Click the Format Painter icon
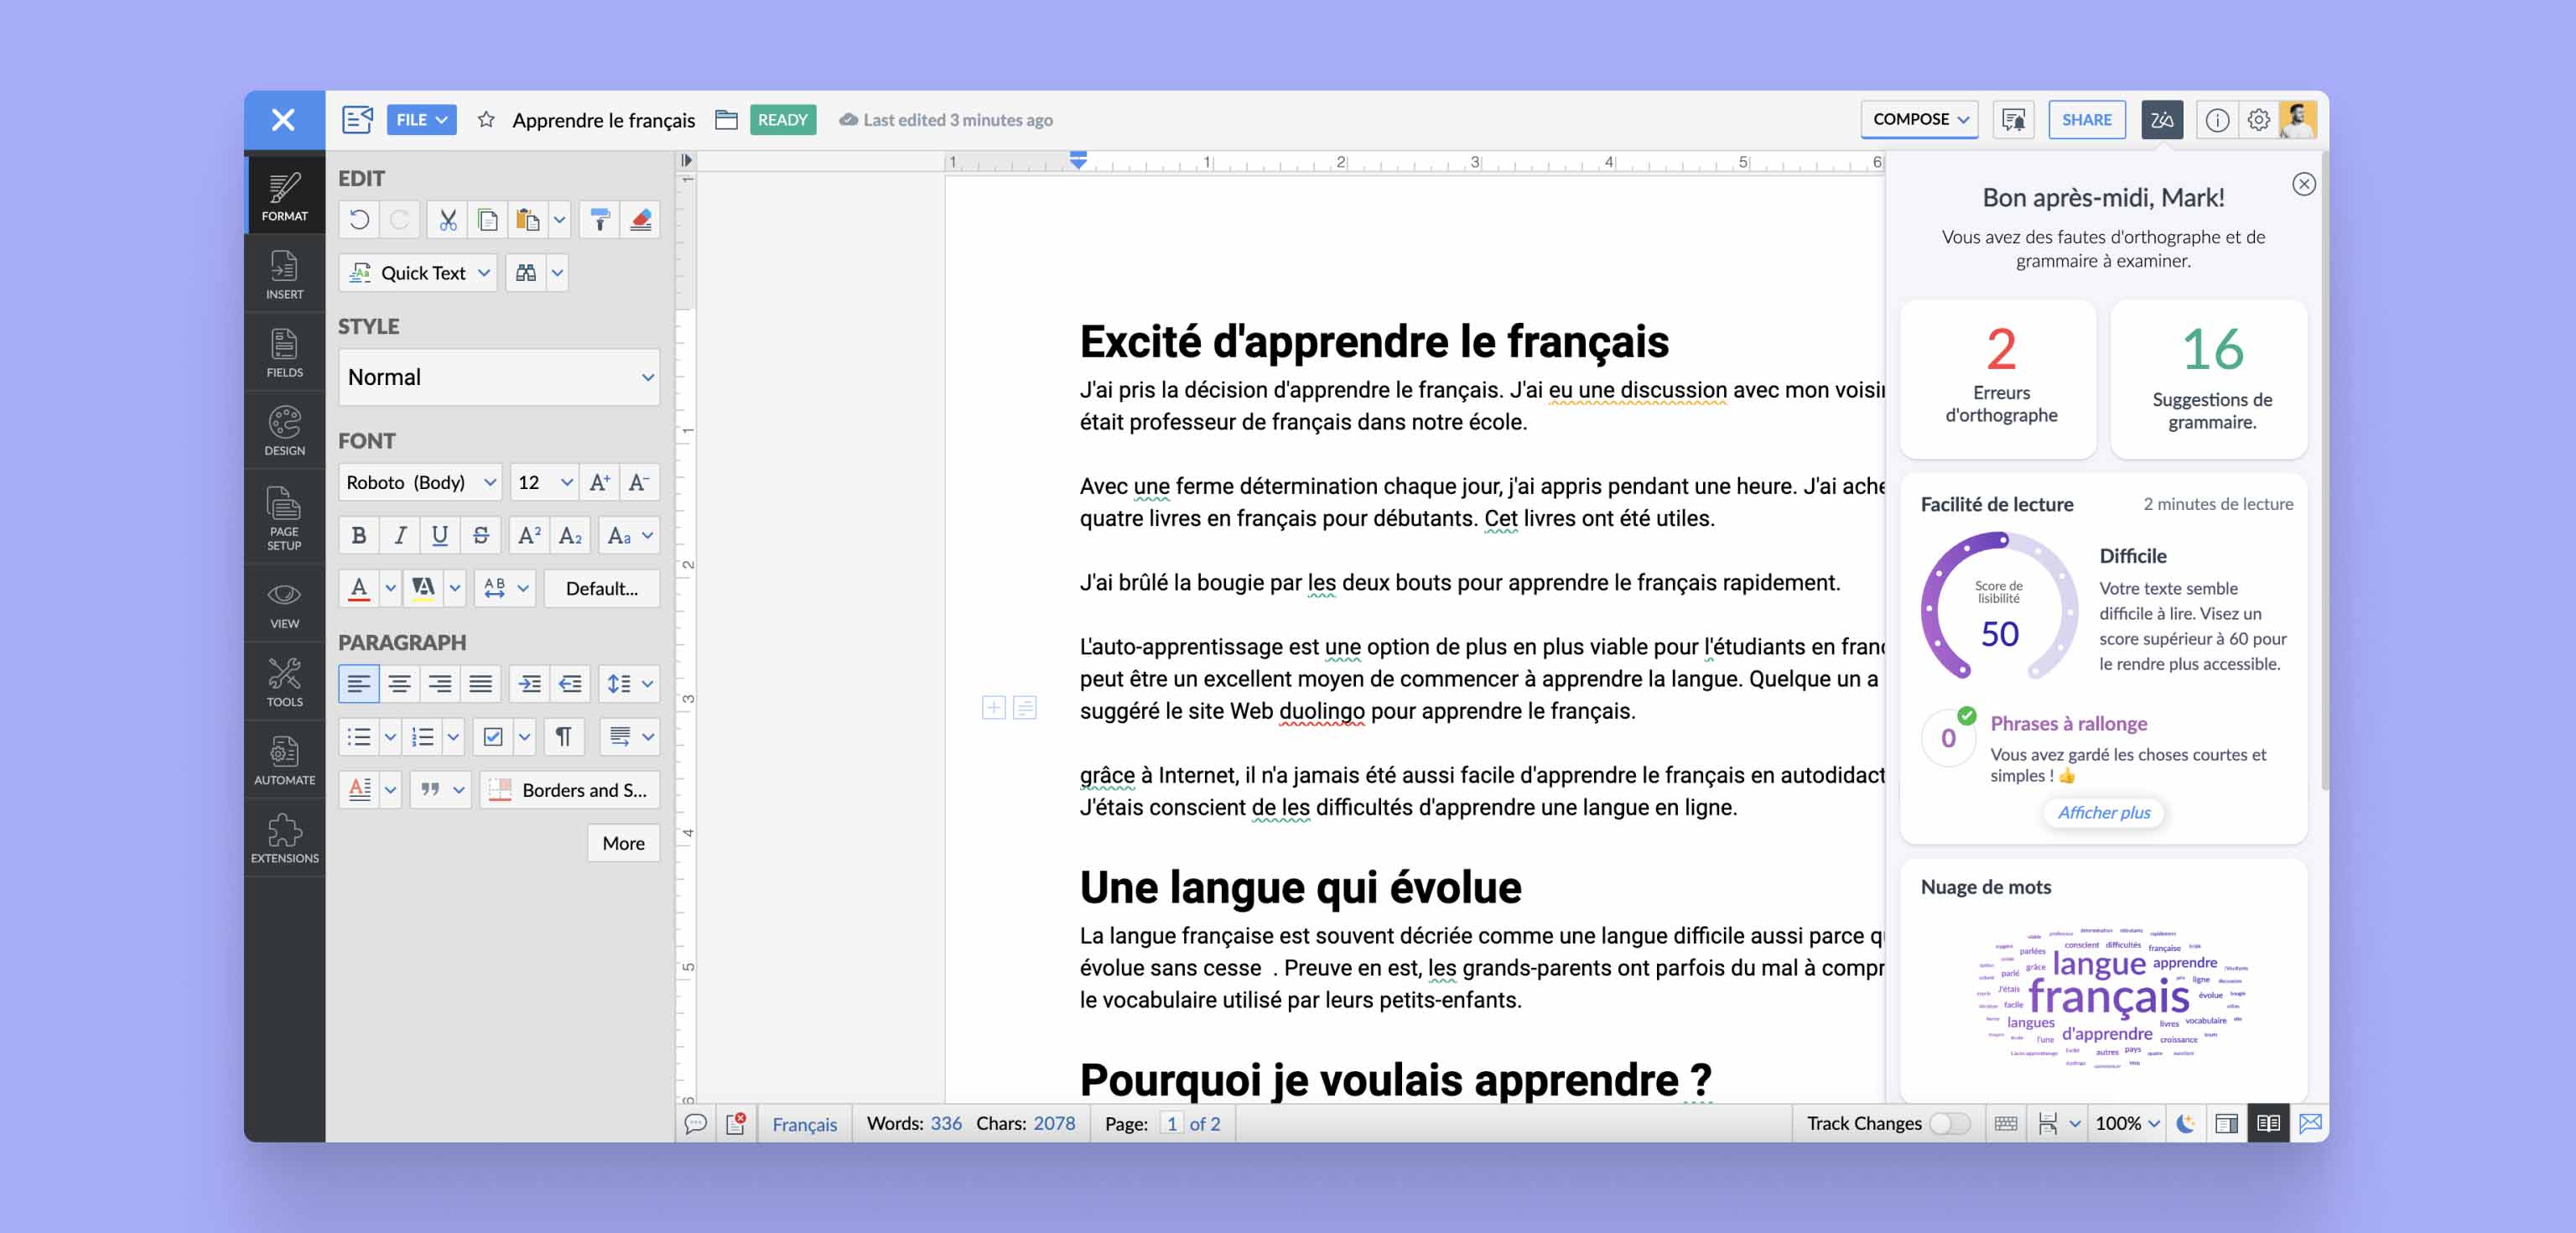Screen dimensions: 2576x1233 point(600,220)
